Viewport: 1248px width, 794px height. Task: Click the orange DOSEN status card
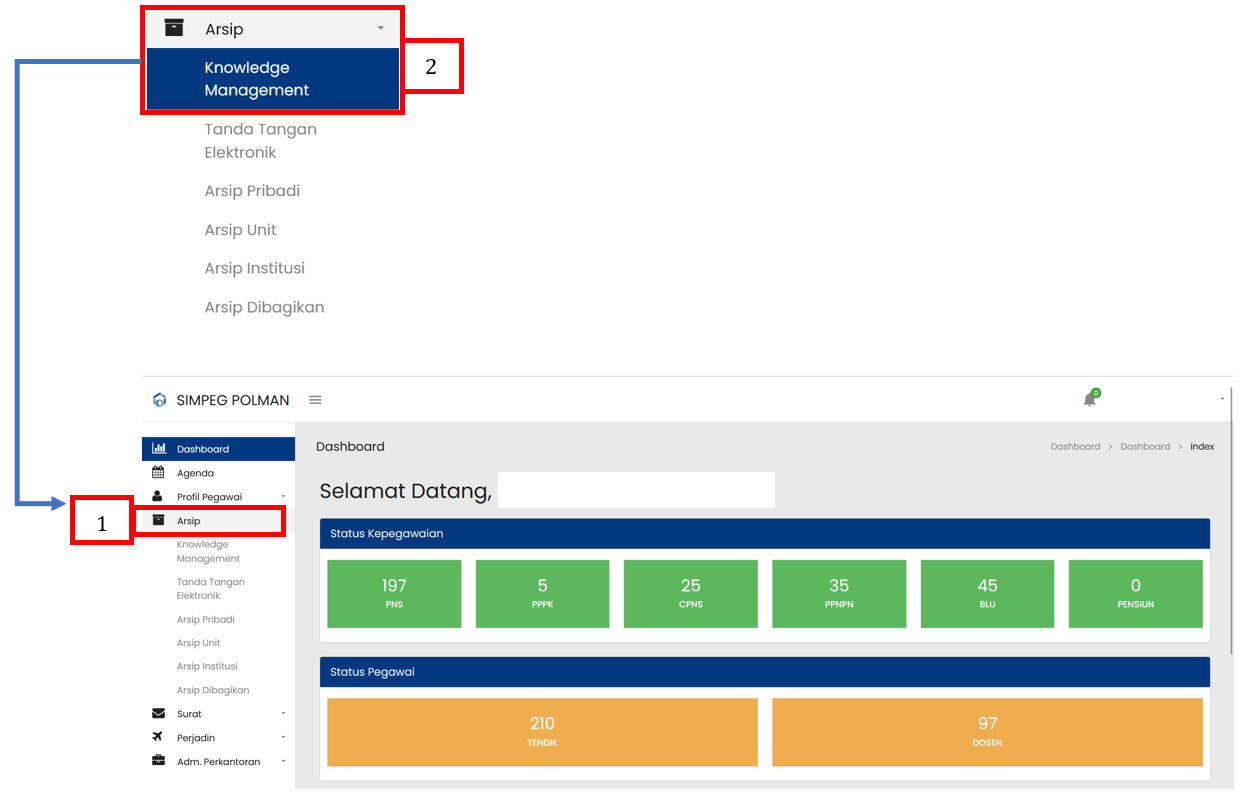pyautogui.click(x=987, y=731)
